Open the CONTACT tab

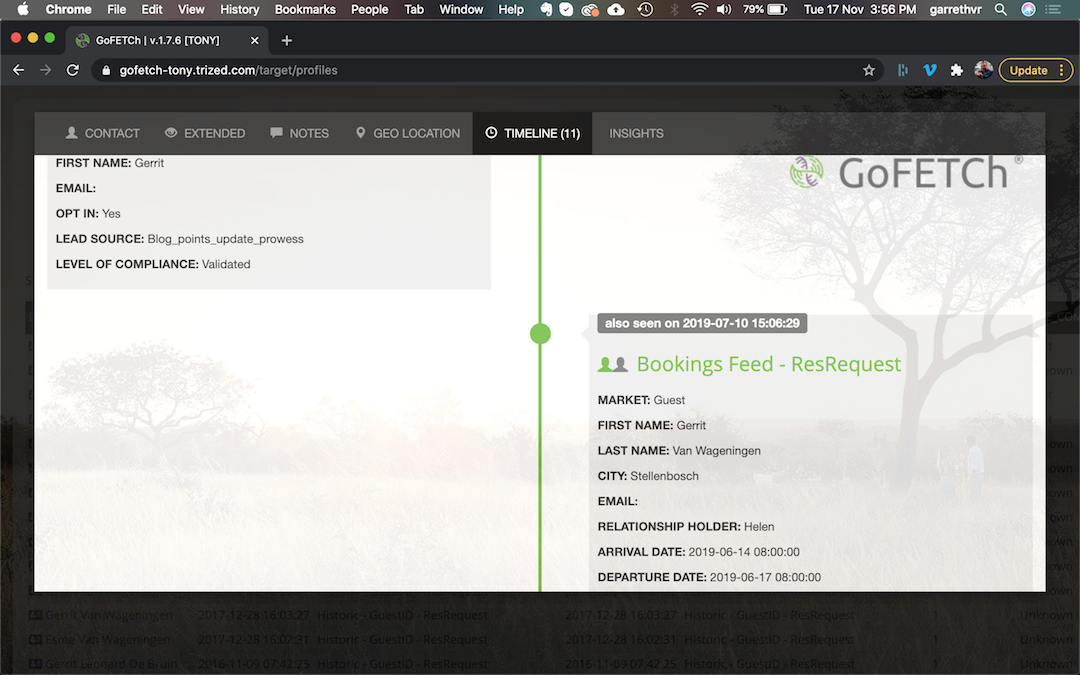102,133
